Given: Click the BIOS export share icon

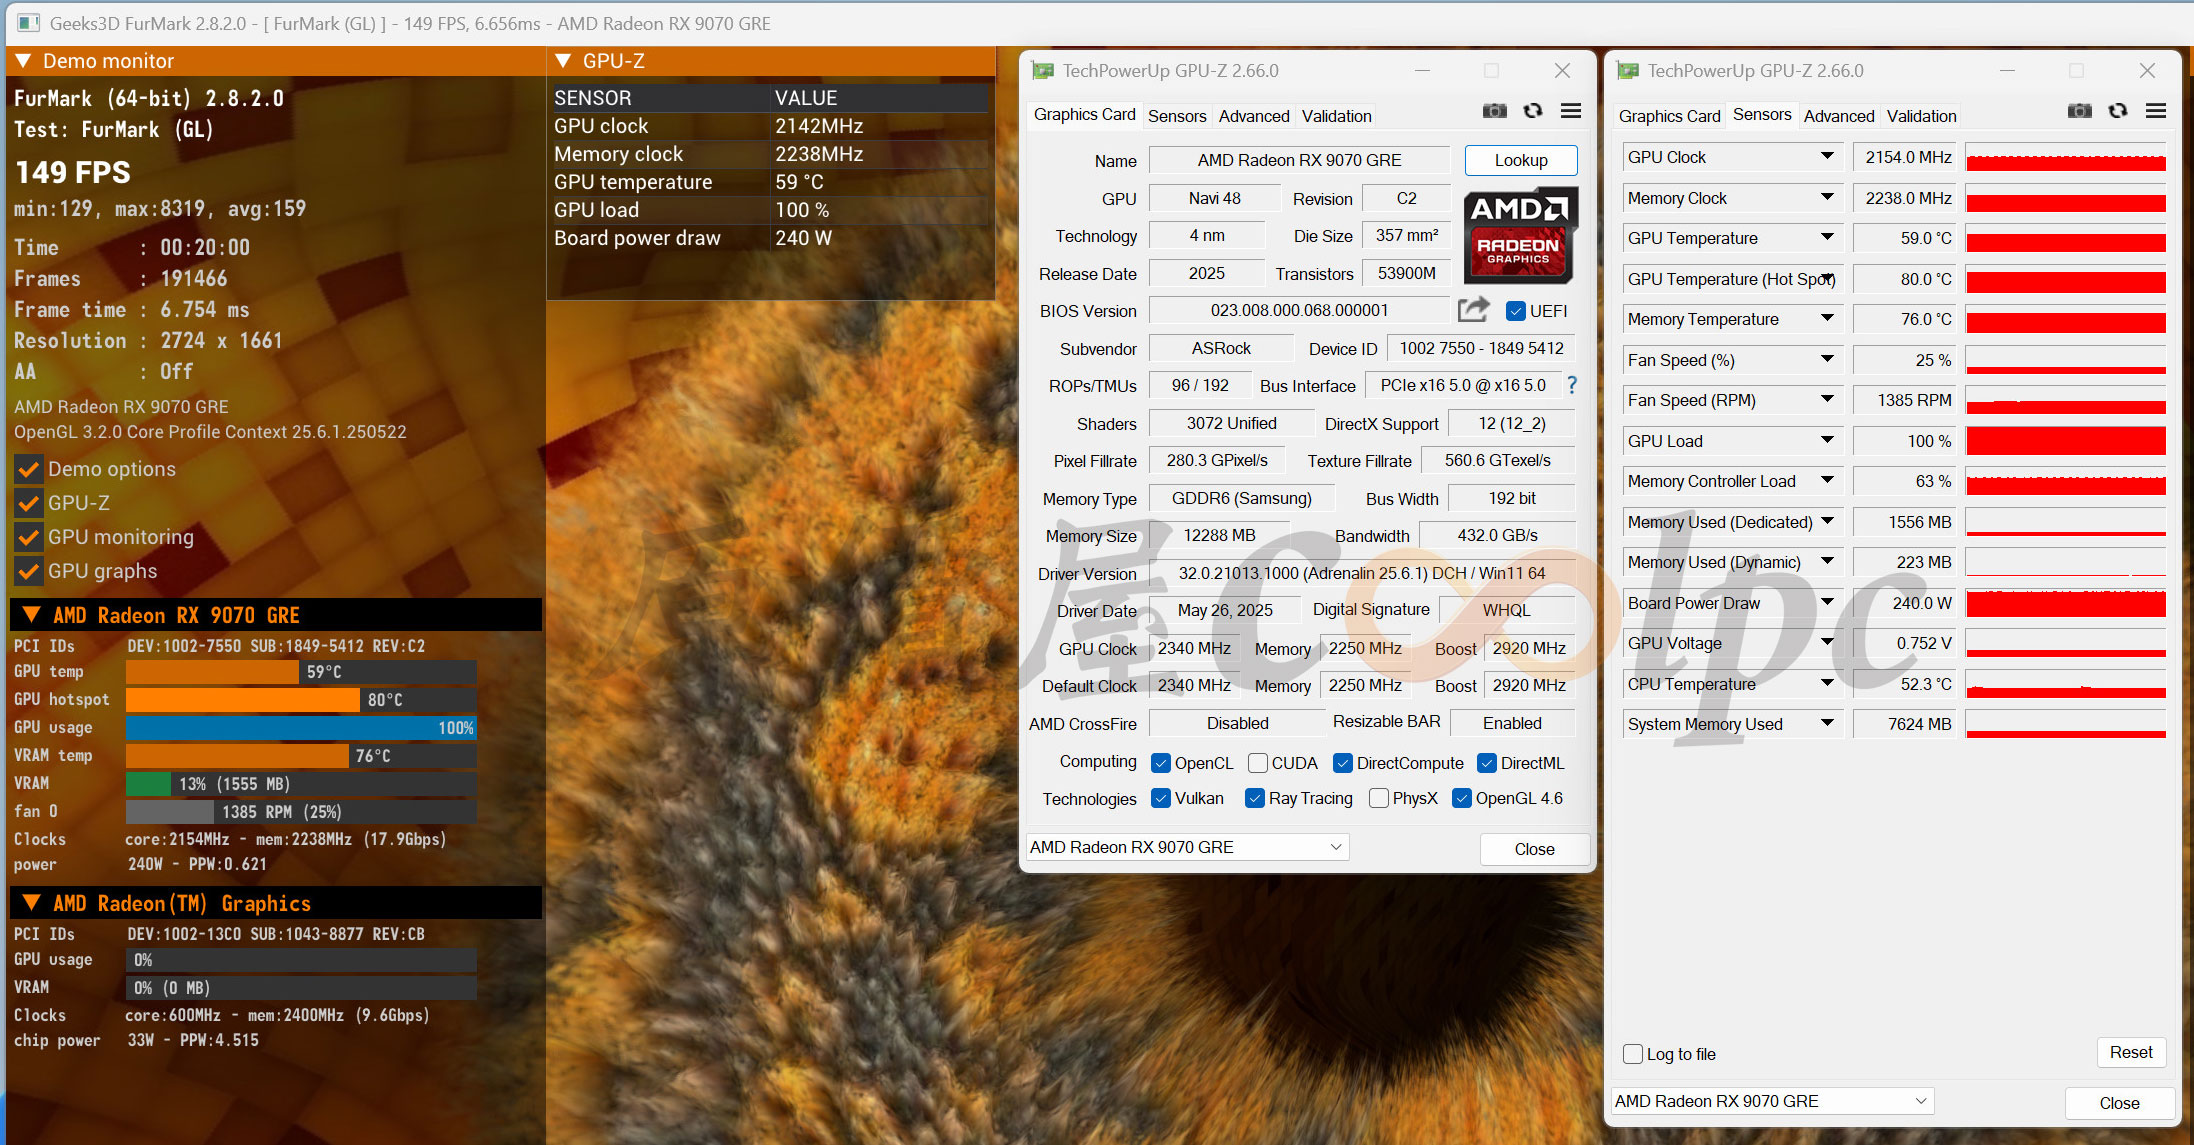Looking at the screenshot, I should click(x=1473, y=310).
